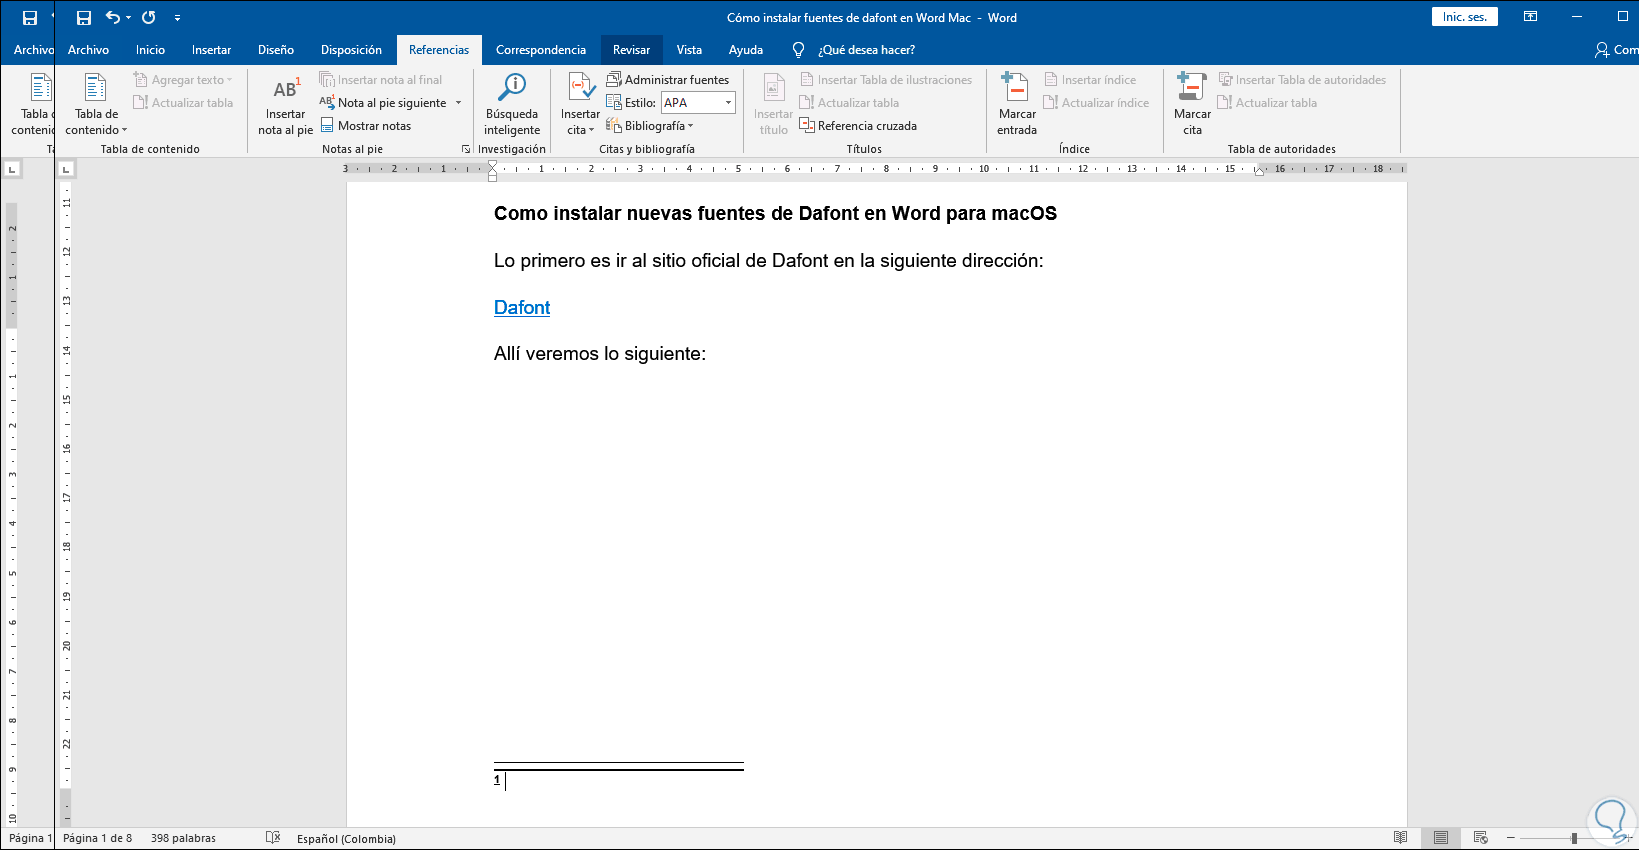The width and height of the screenshot is (1639, 850).
Task: Adjust the zoom slider handle
Action: [1574, 838]
